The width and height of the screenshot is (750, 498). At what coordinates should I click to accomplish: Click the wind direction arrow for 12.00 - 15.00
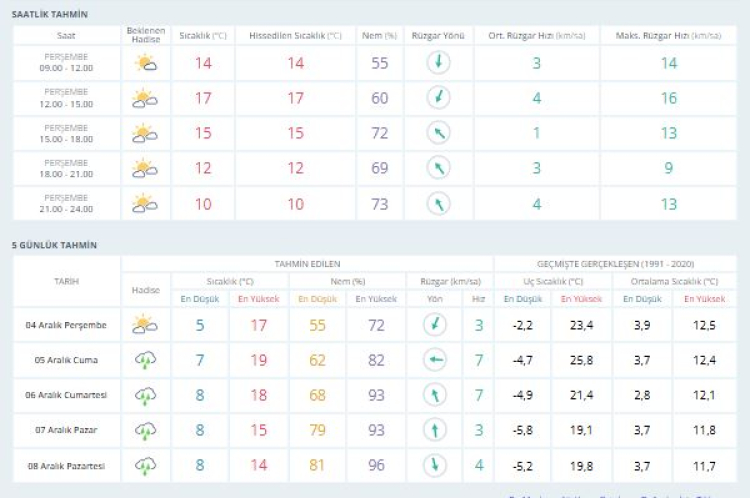[x=436, y=98]
